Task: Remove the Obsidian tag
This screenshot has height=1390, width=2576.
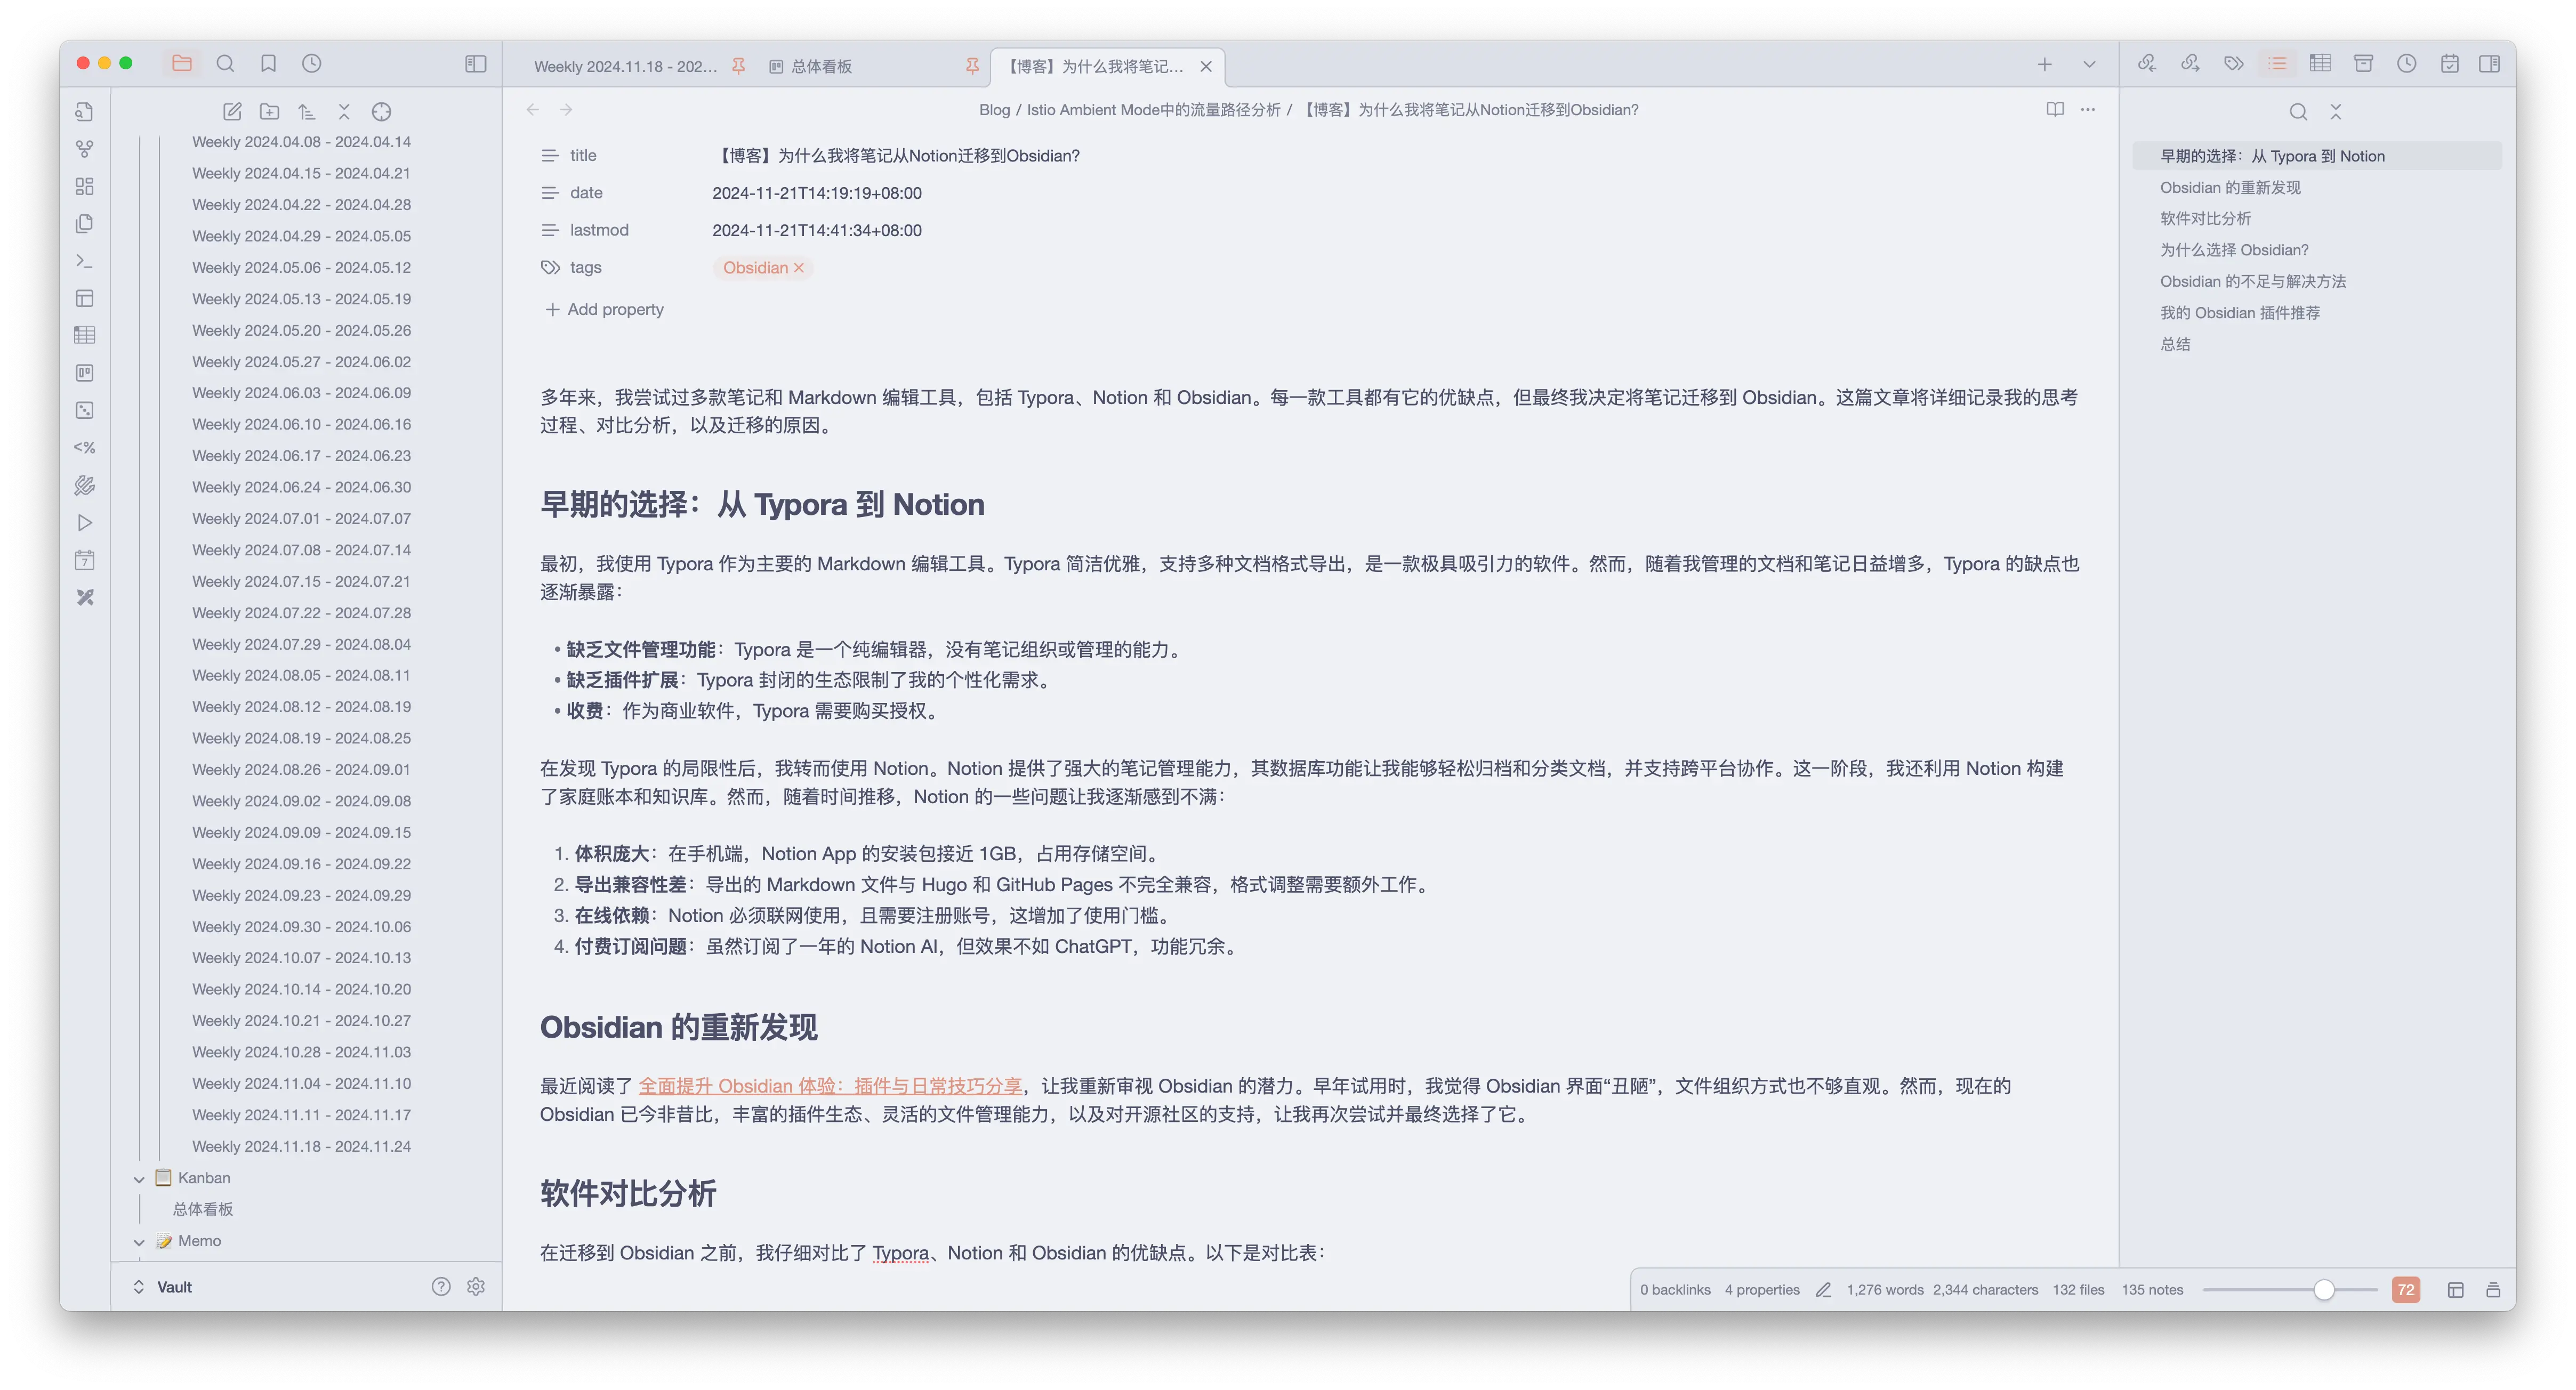Action: [x=799, y=268]
